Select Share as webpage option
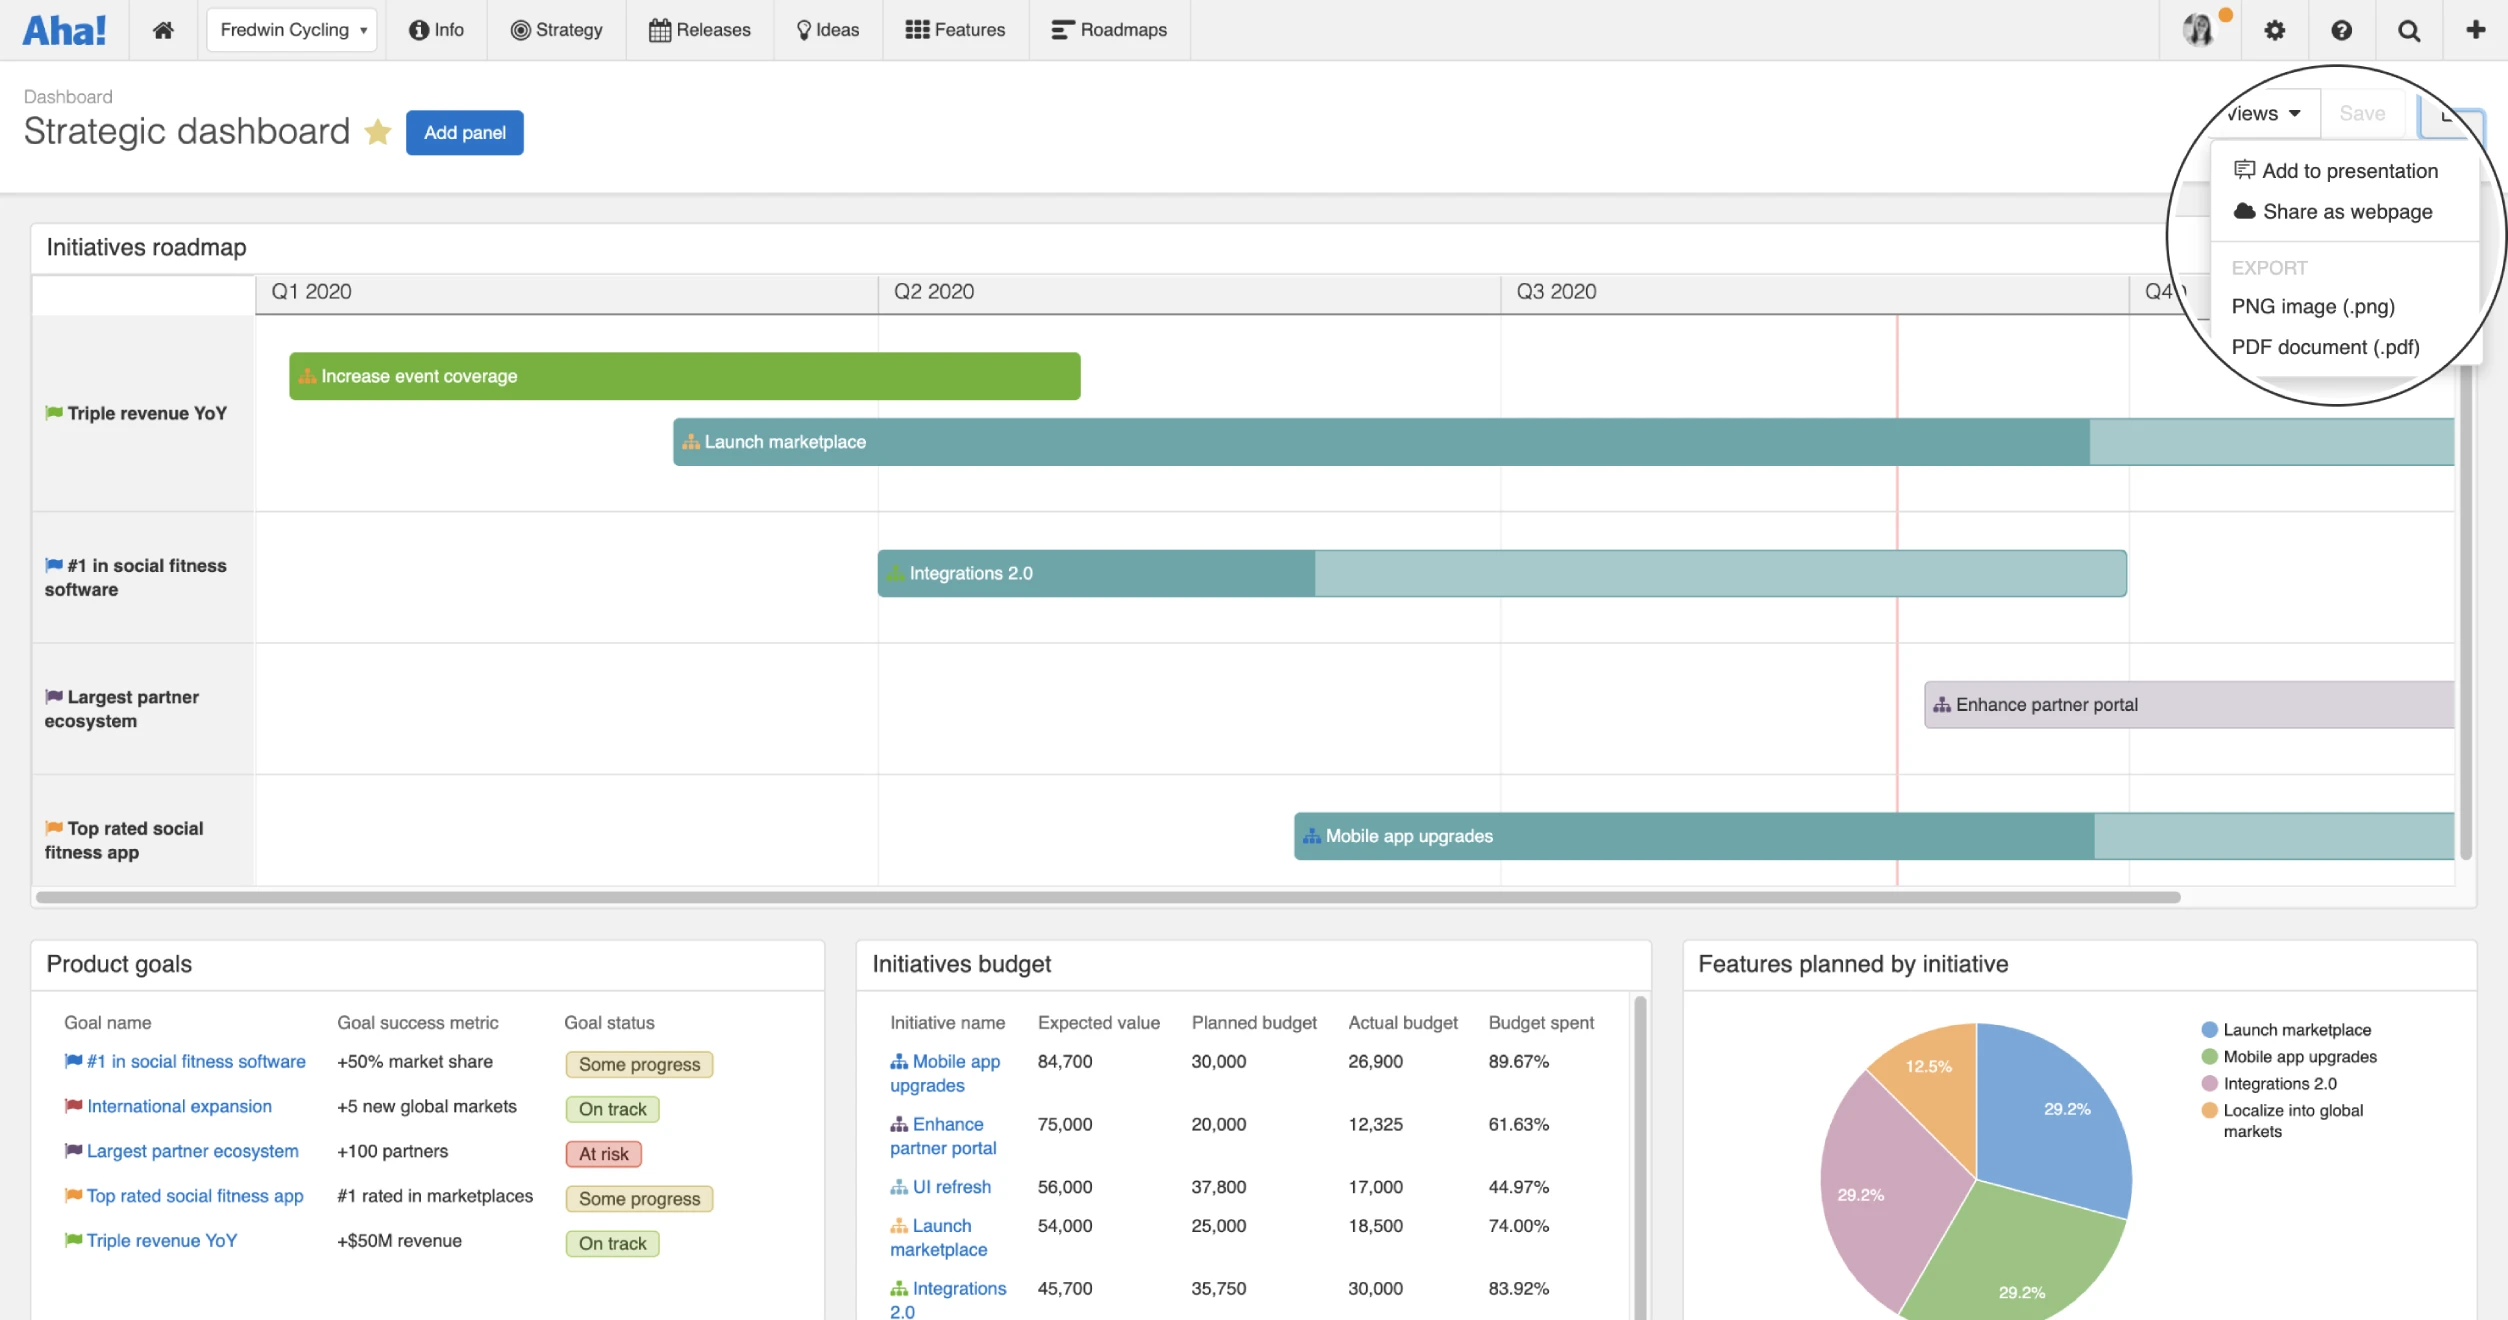This screenshot has width=2508, height=1320. (2346, 212)
